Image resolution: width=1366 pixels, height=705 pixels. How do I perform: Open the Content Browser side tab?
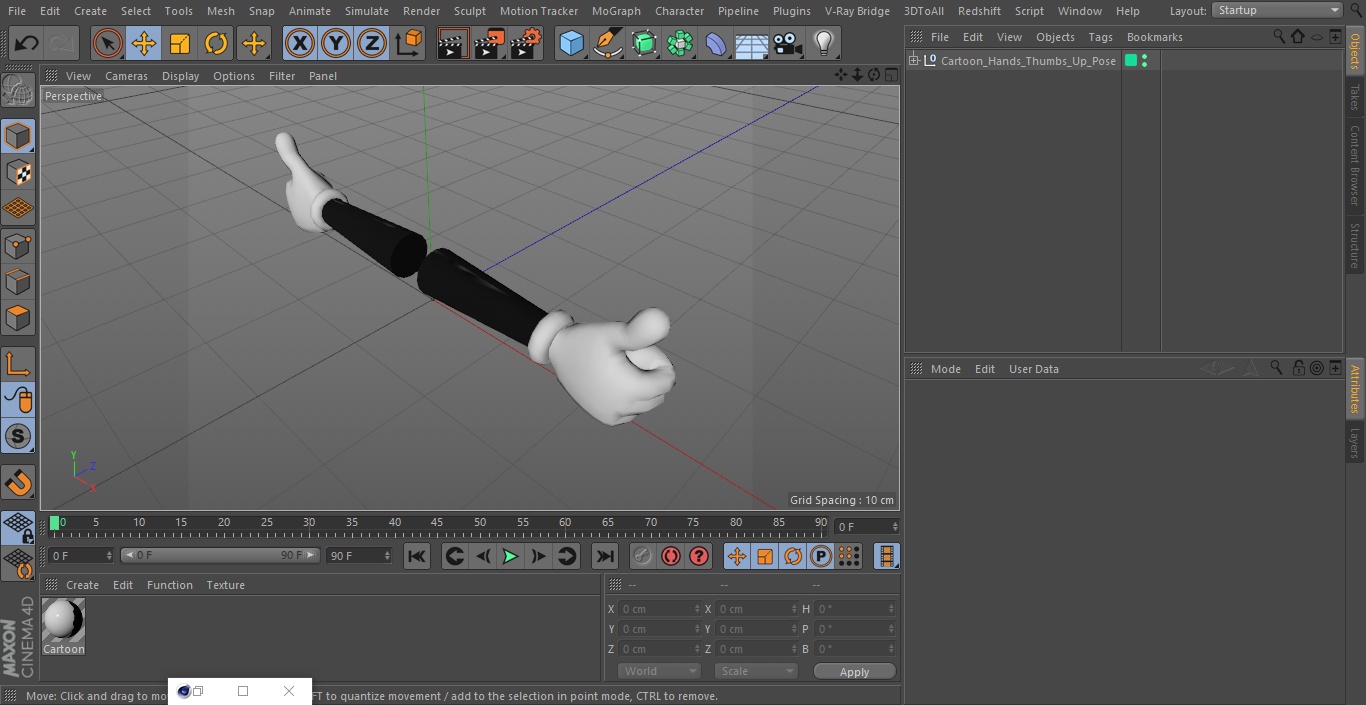tap(1355, 164)
